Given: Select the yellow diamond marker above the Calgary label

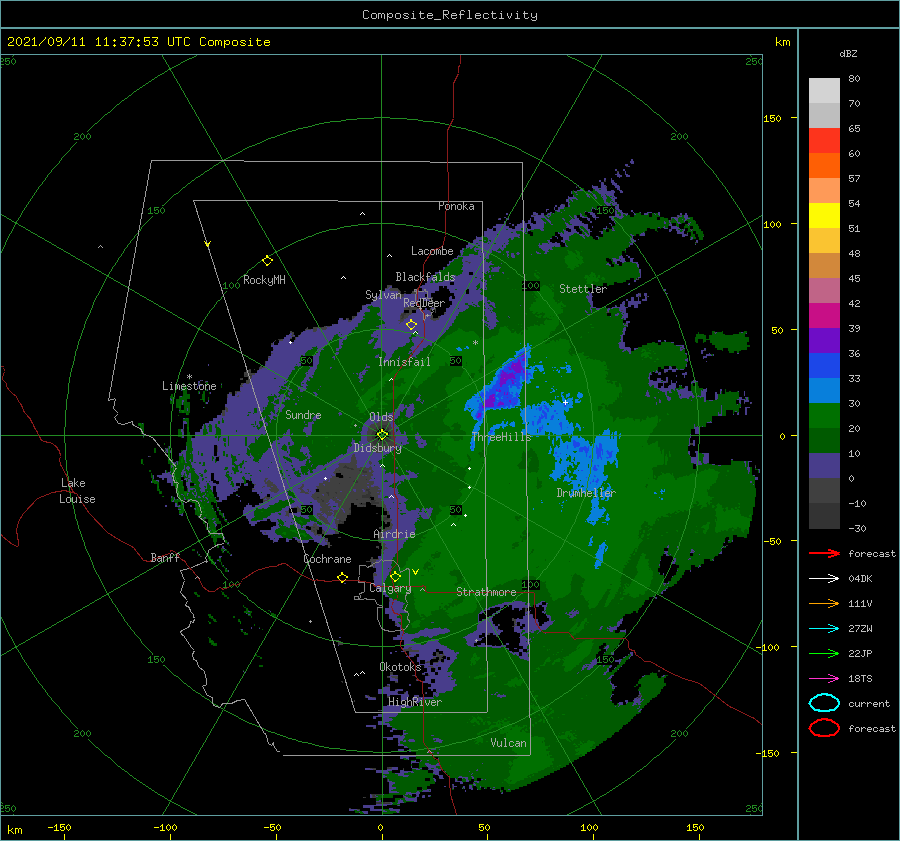Looking at the screenshot, I should [x=395, y=576].
